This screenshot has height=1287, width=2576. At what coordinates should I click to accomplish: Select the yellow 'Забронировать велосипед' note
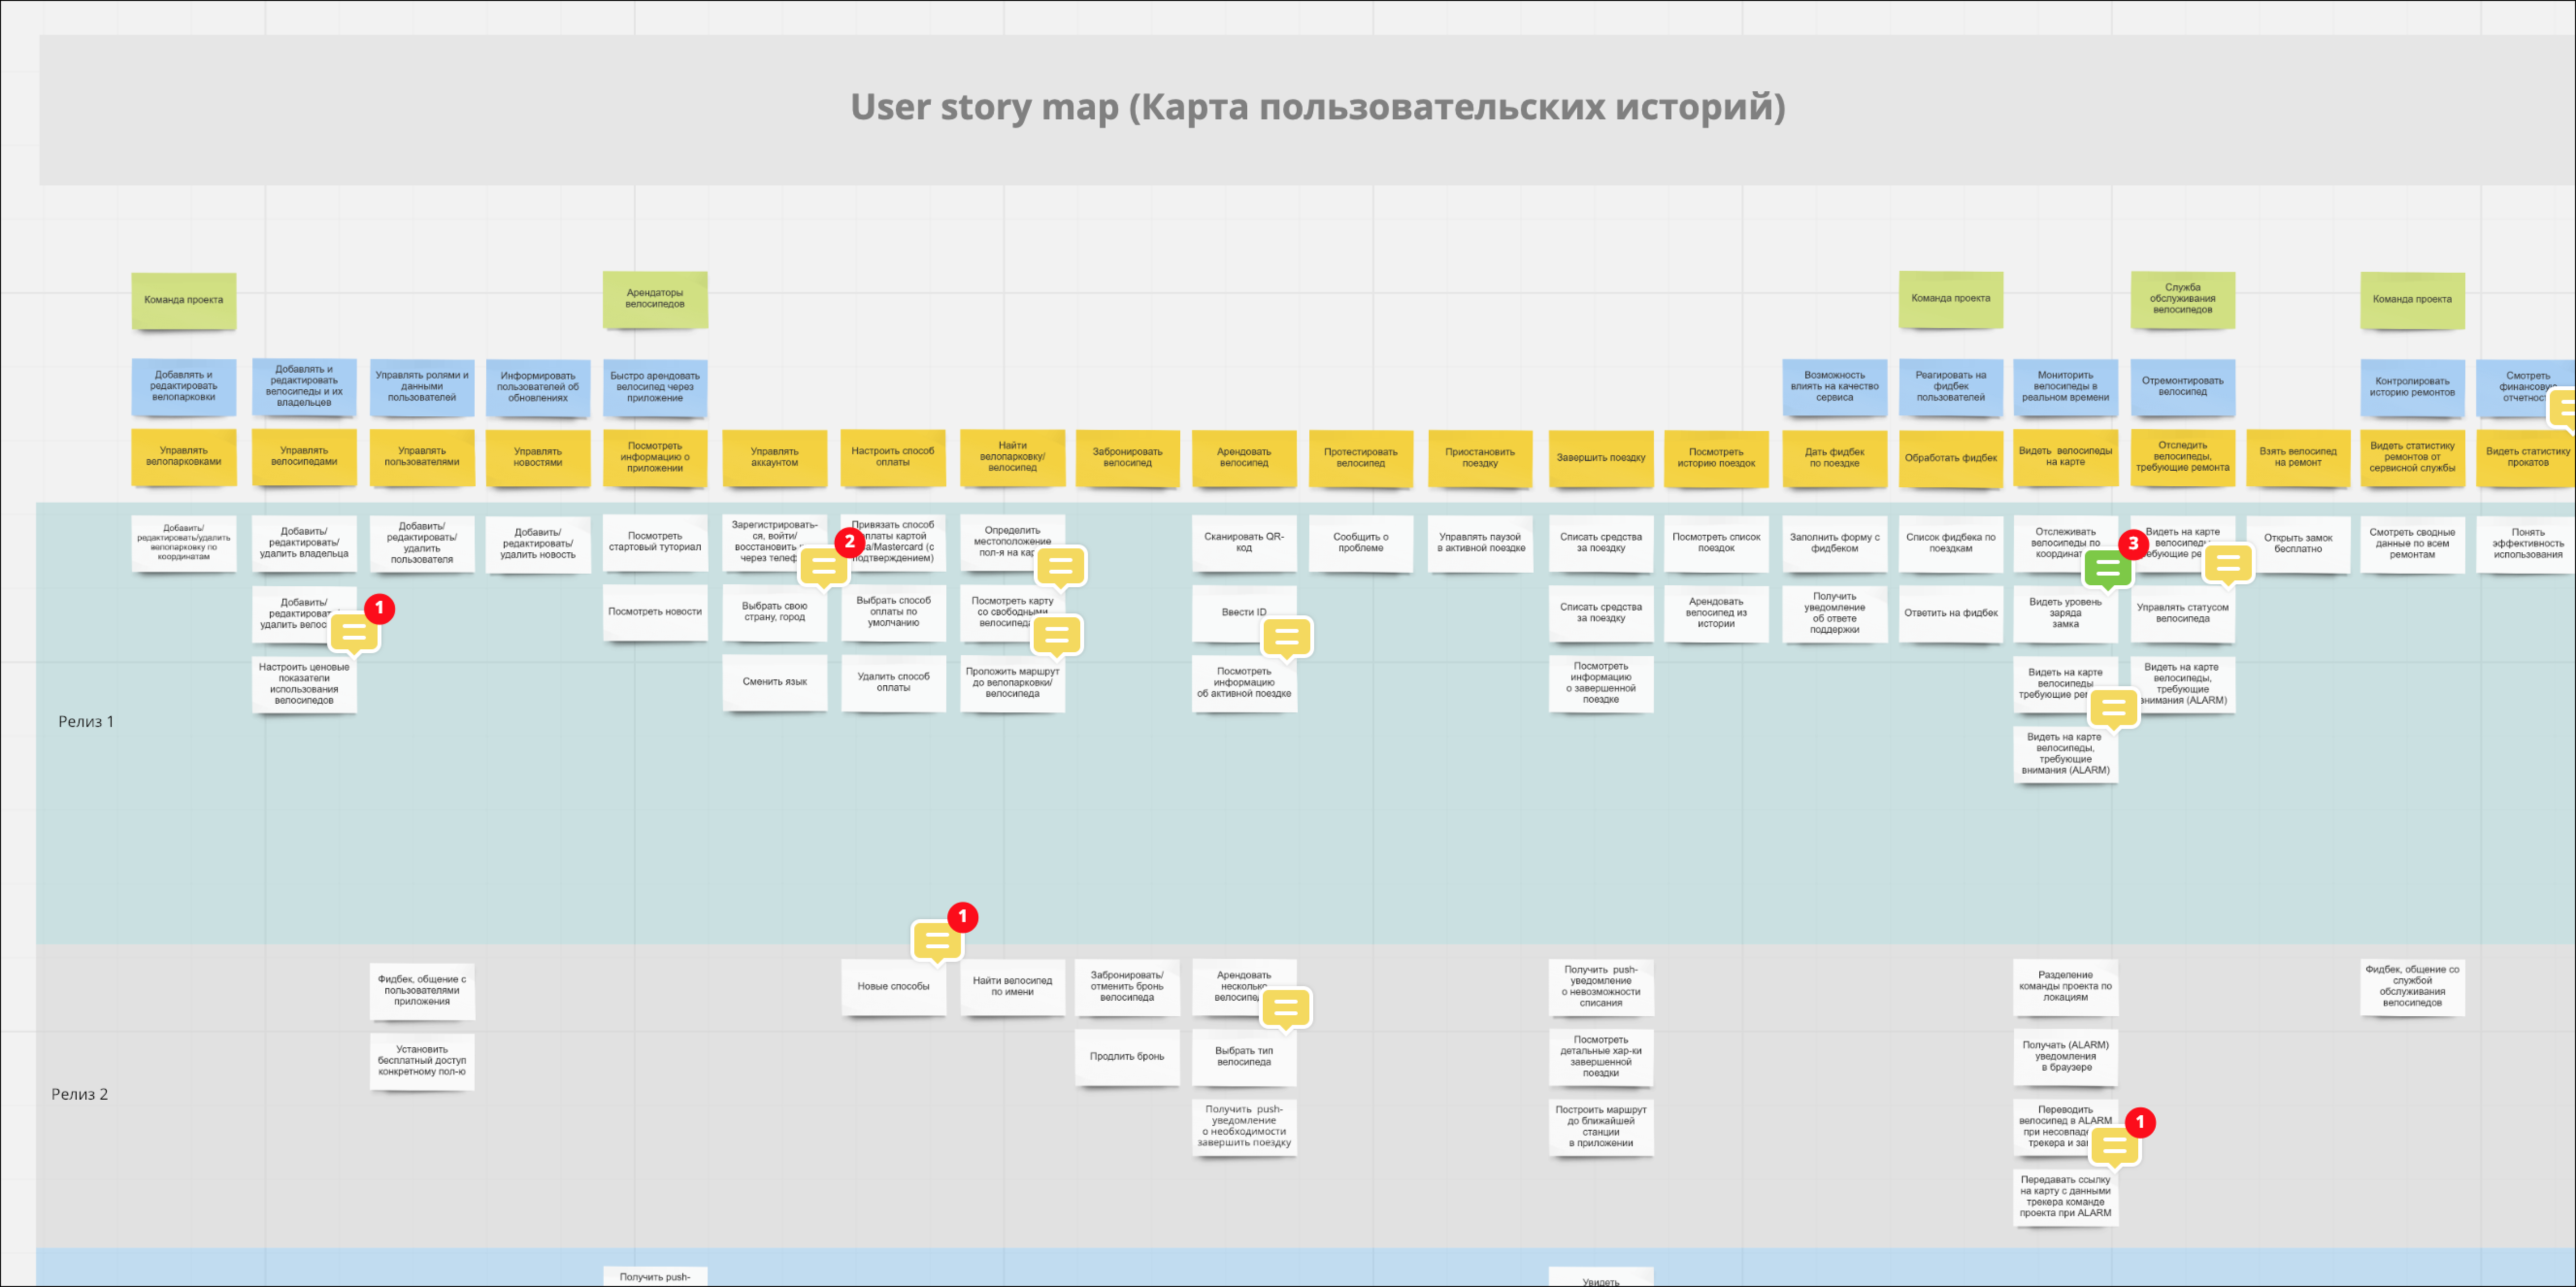click(x=1127, y=458)
